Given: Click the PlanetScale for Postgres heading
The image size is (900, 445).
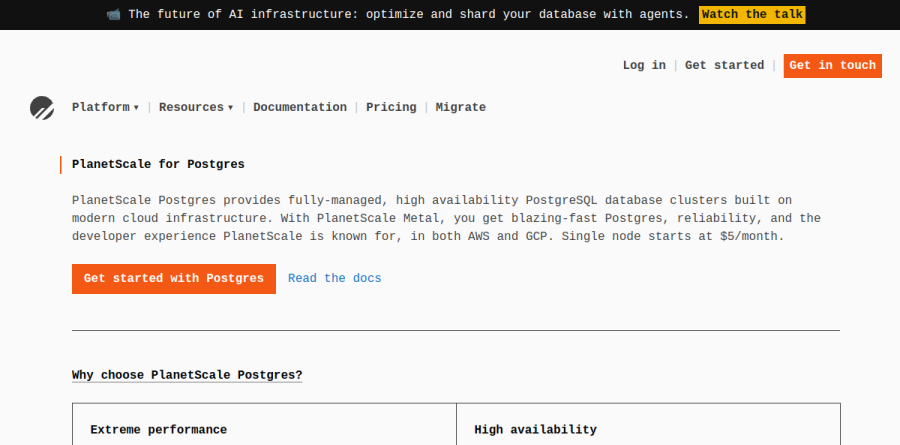Looking at the screenshot, I should tap(158, 164).
